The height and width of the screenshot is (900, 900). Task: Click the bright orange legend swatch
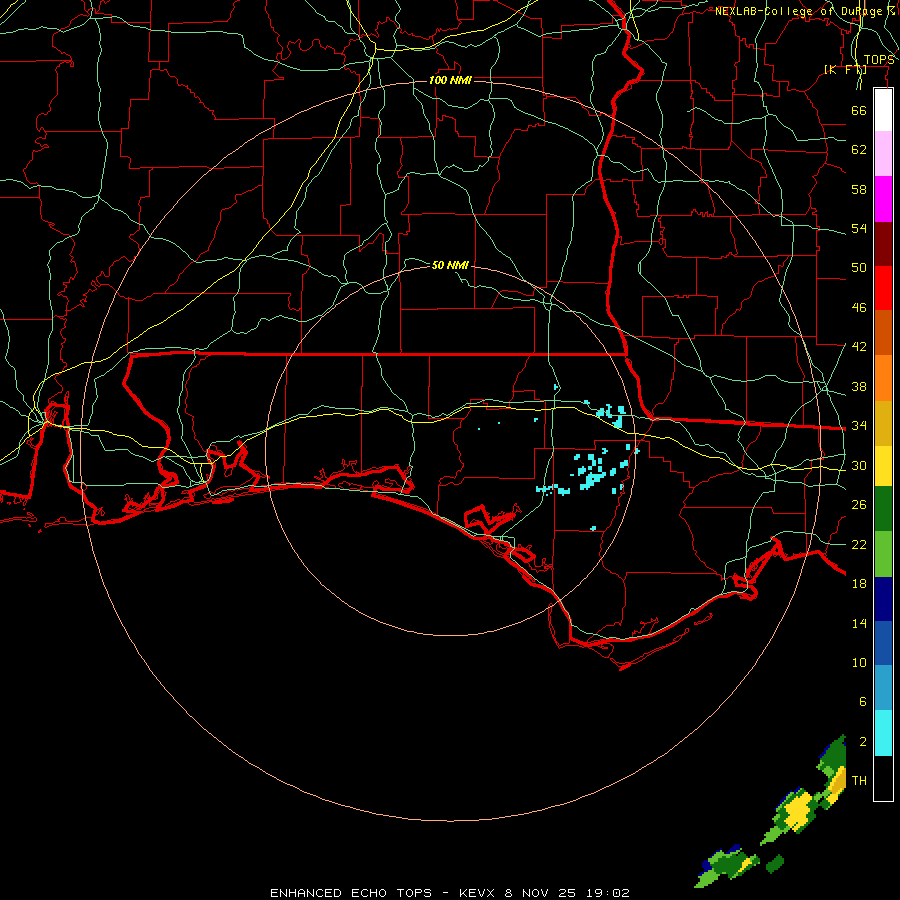coord(883,378)
